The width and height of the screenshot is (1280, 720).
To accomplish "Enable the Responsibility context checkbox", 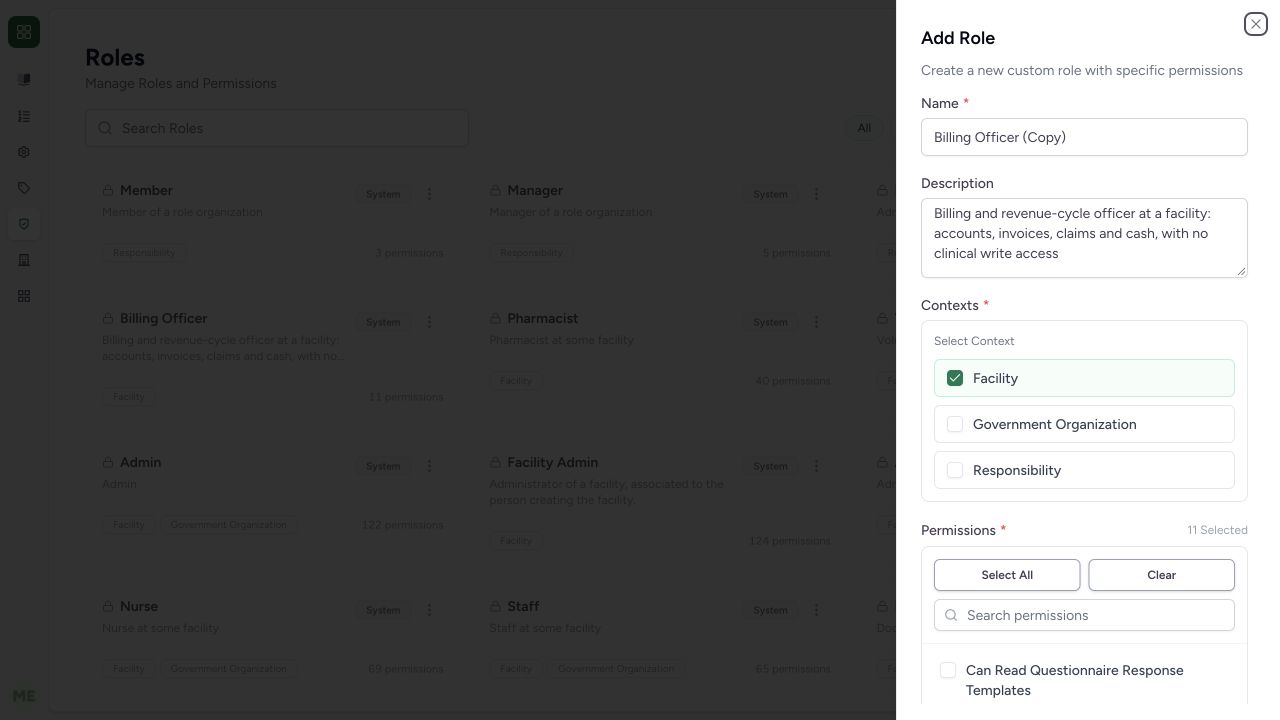I will pyautogui.click(x=955, y=470).
